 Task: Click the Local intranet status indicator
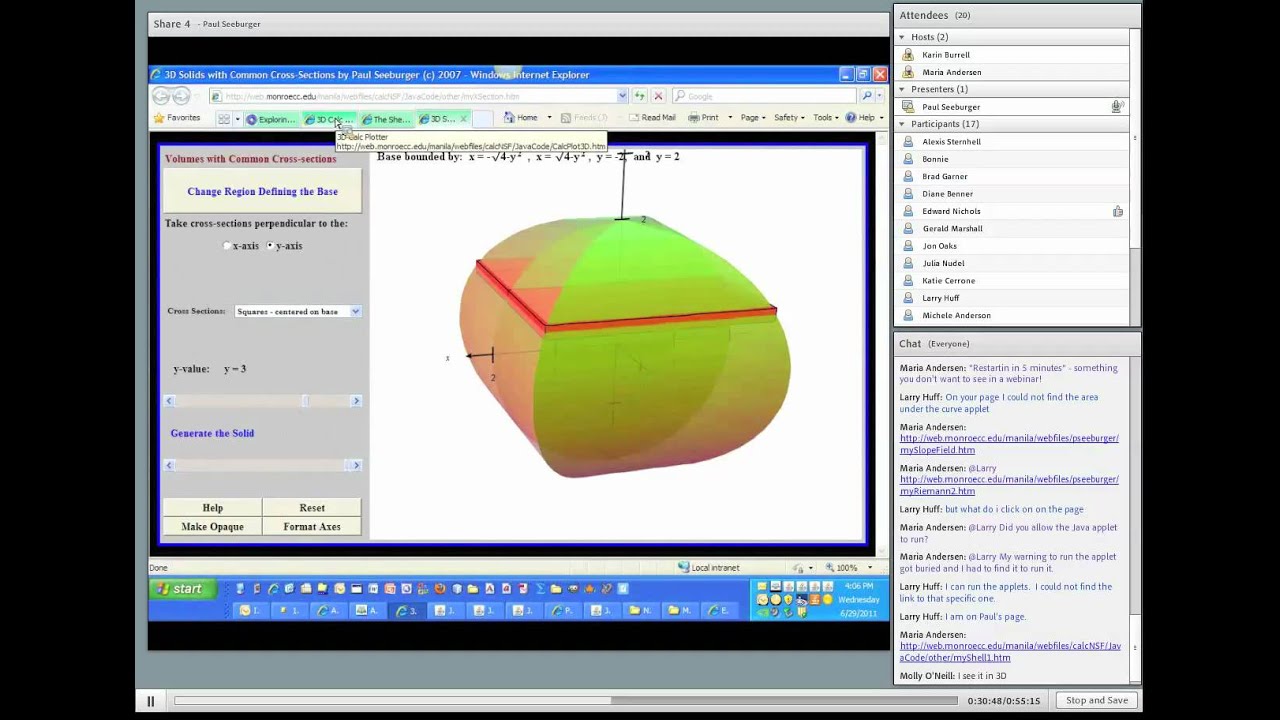pyautogui.click(x=709, y=568)
